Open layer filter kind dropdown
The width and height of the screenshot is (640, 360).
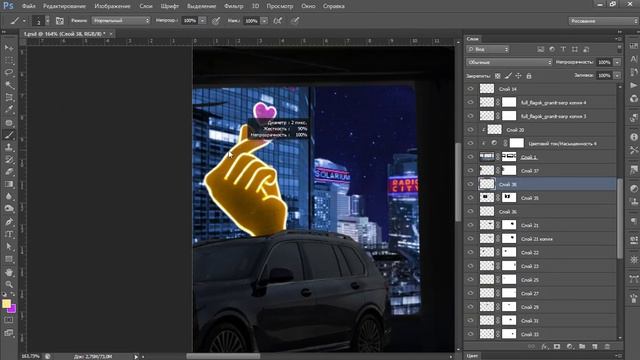click(488, 49)
